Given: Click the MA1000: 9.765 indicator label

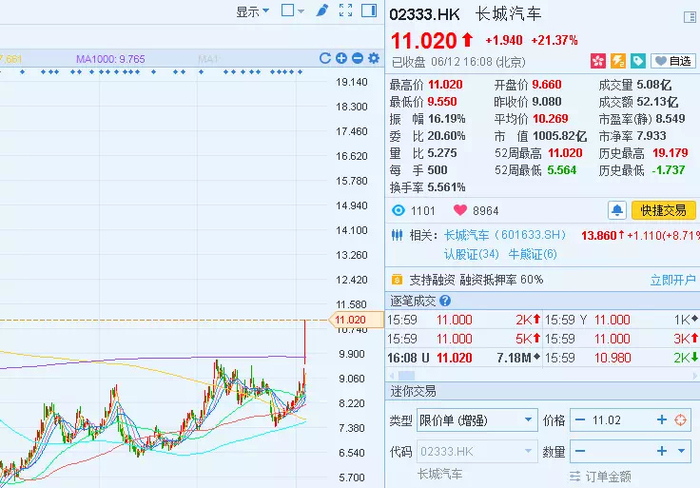Looking at the screenshot, I should tap(110, 59).
